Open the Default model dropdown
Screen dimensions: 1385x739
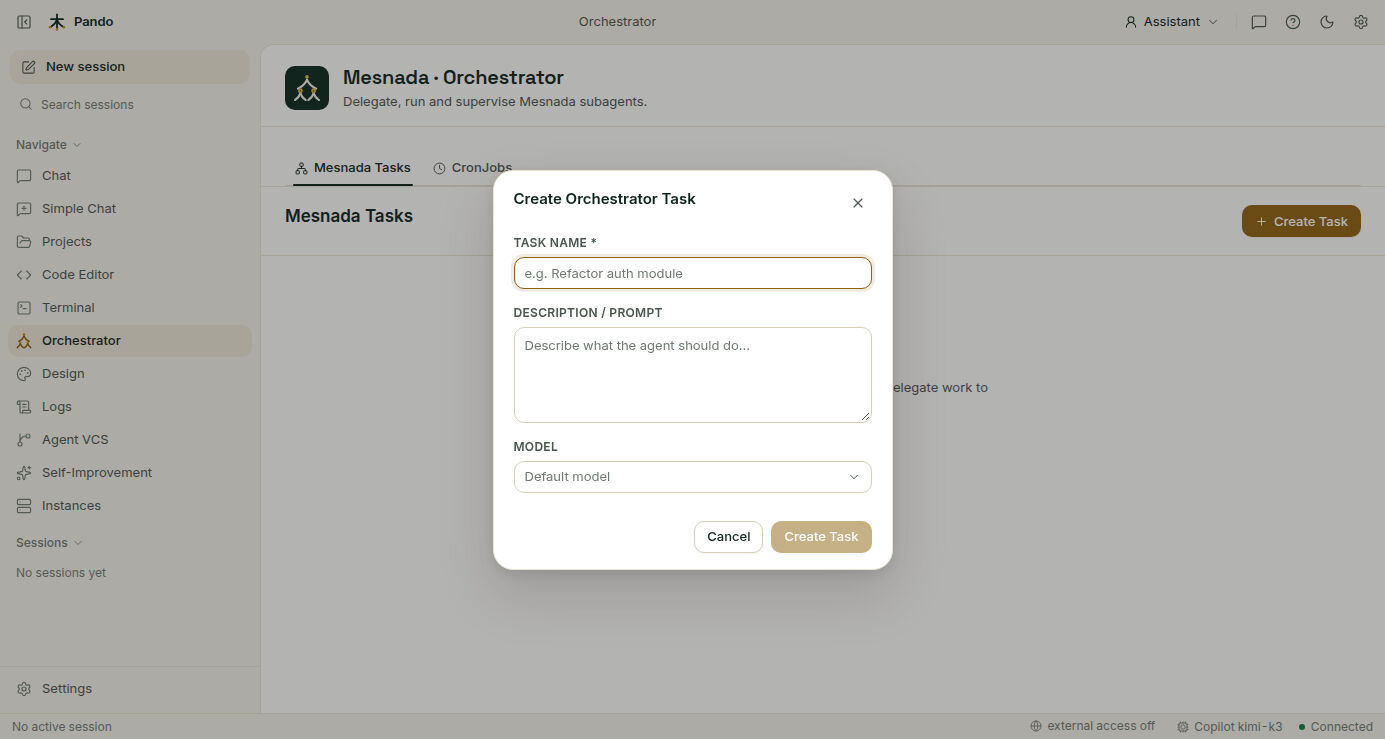point(693,477)
